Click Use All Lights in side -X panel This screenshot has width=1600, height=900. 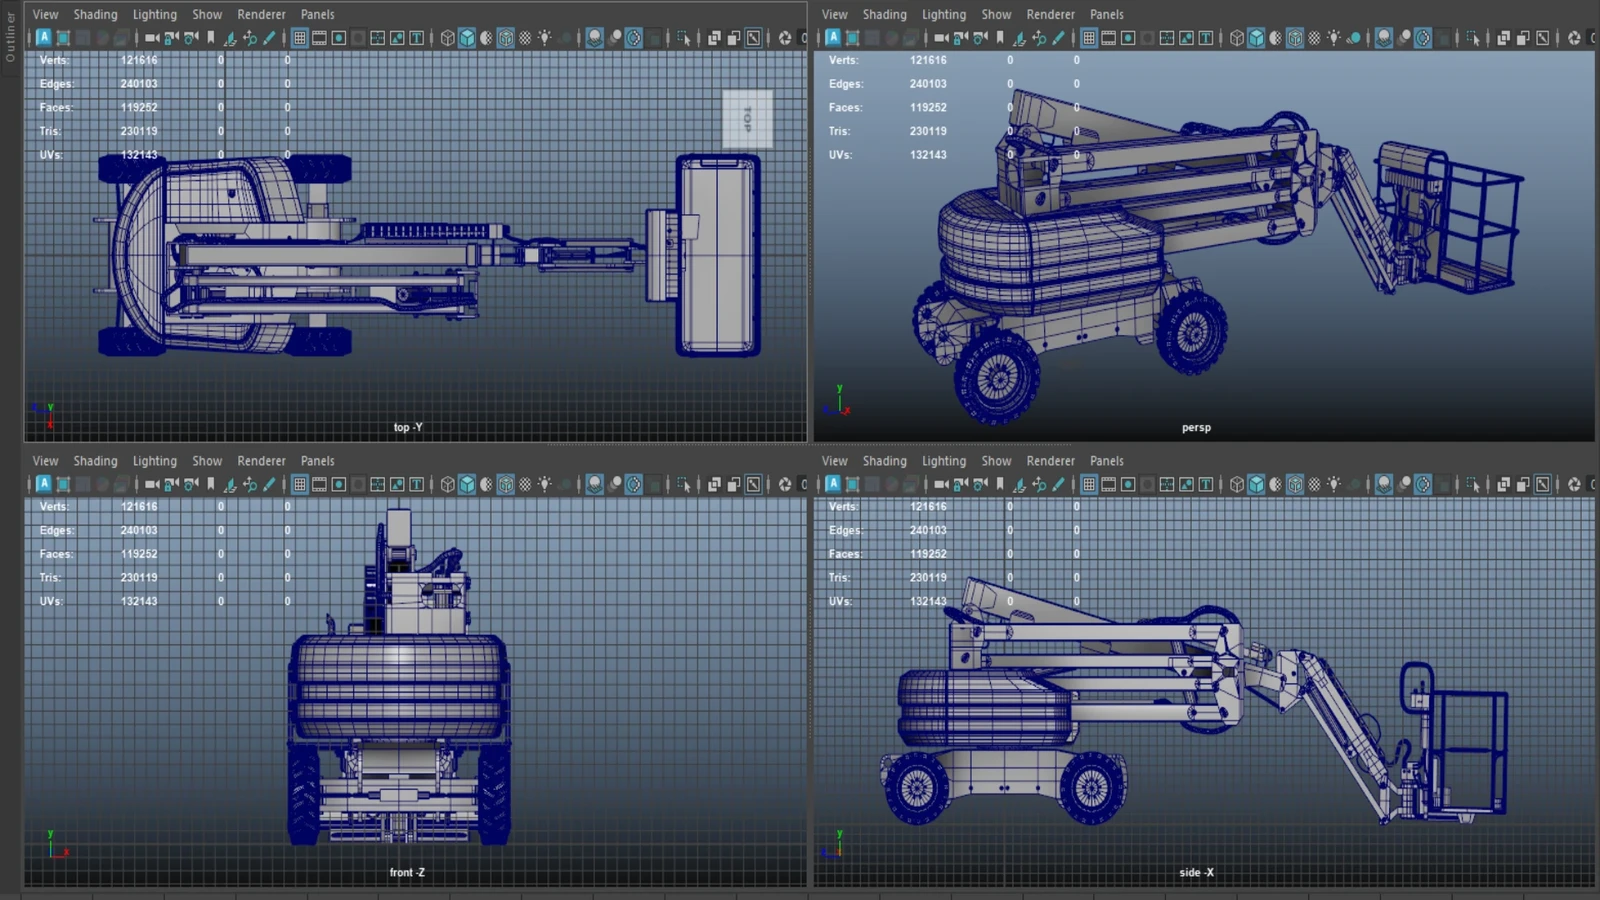1334,484
